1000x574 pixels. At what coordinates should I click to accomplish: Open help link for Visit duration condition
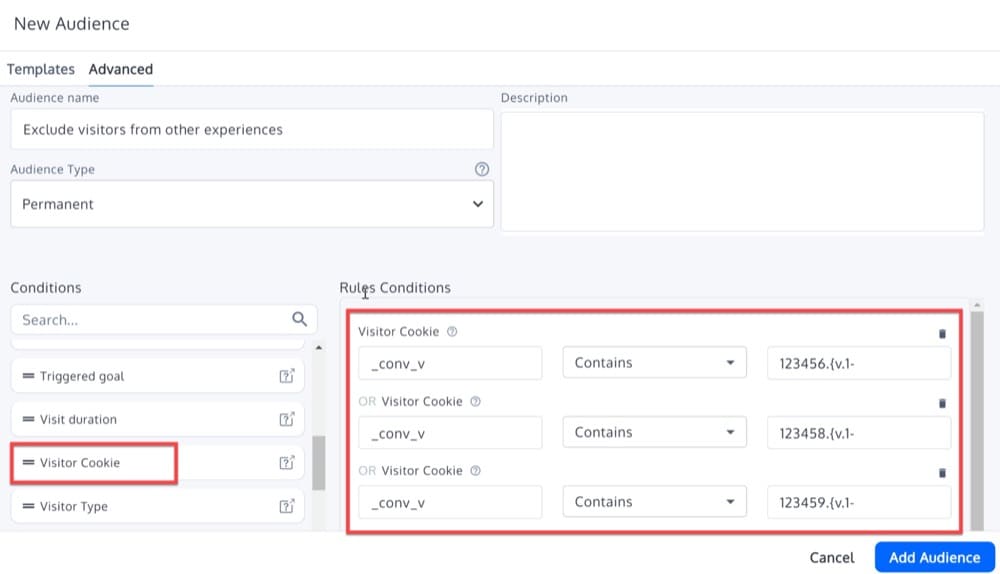(x=287, y=419)
